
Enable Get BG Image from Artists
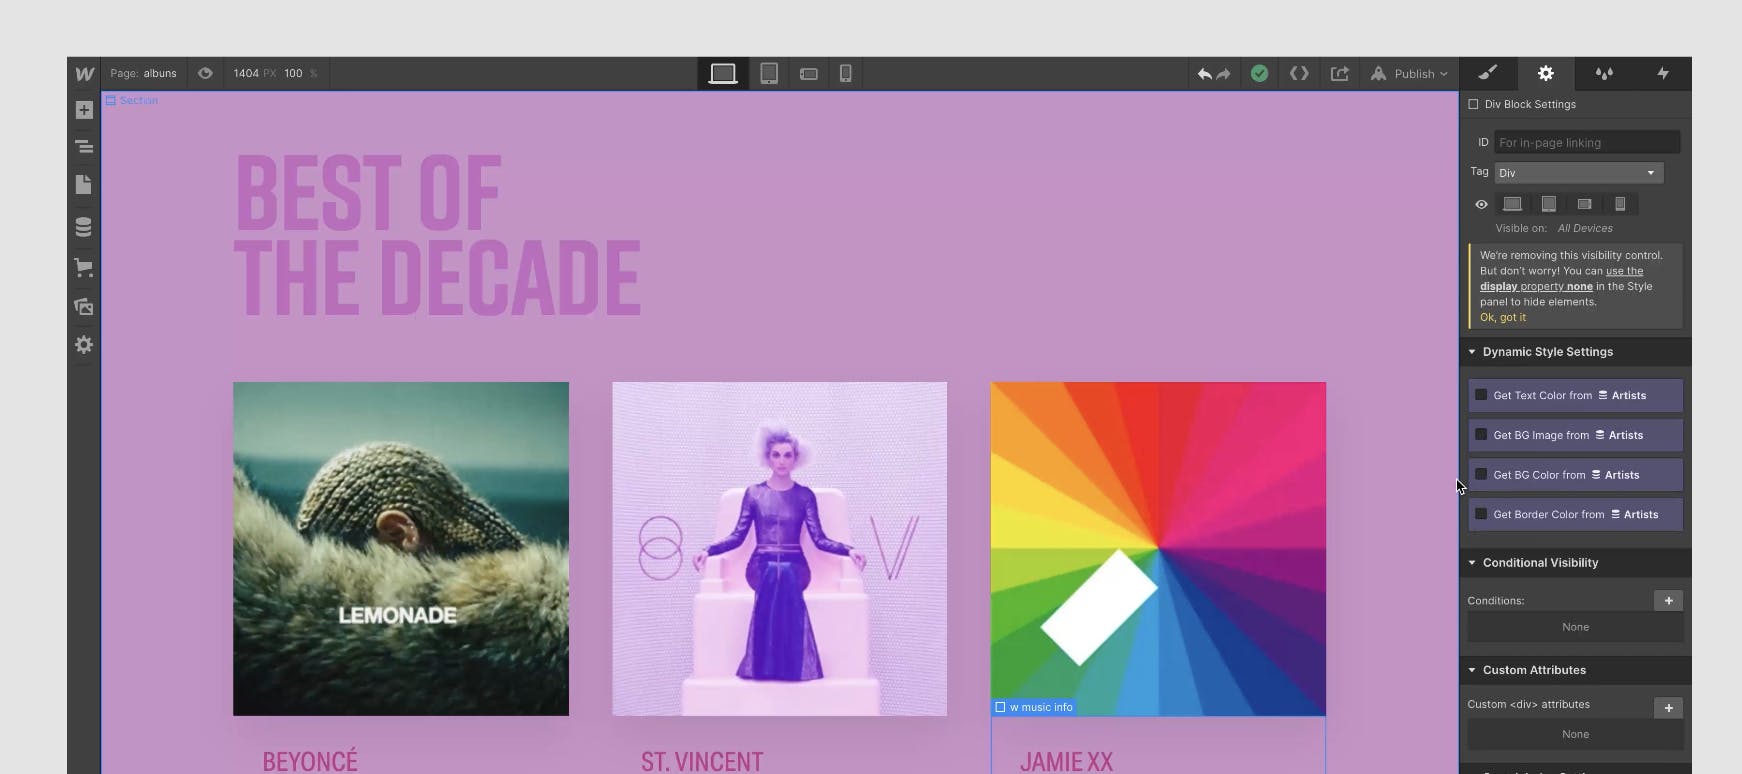[x=1481, y=435]
